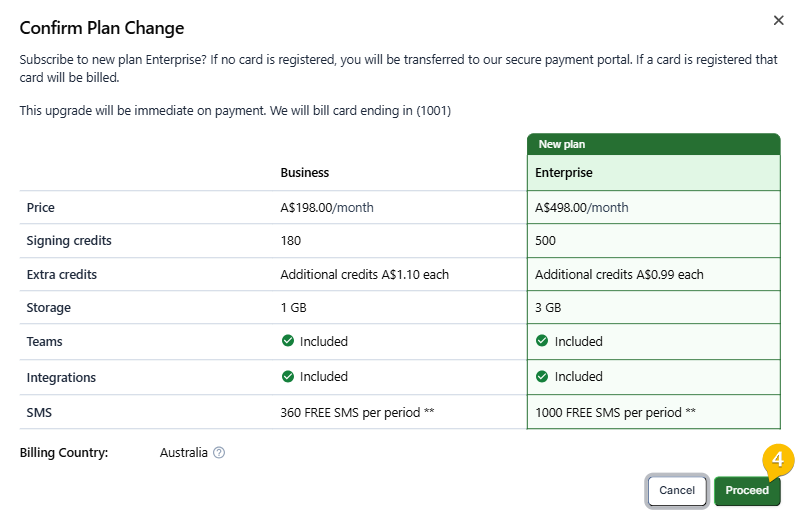Close the Confirm Plan Change dialog
The image size is (798, 522).
coord(778,20)
